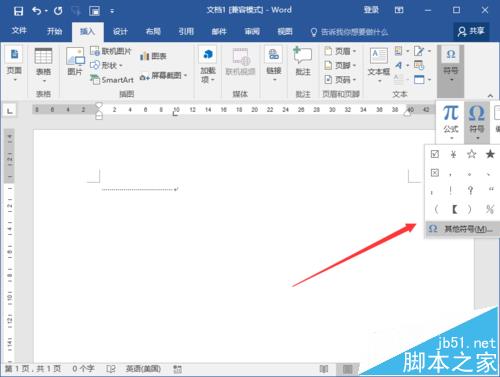The image size is (500, 377).
Task: Click the 符号 Omega symbol button
Action: point(477,122)
